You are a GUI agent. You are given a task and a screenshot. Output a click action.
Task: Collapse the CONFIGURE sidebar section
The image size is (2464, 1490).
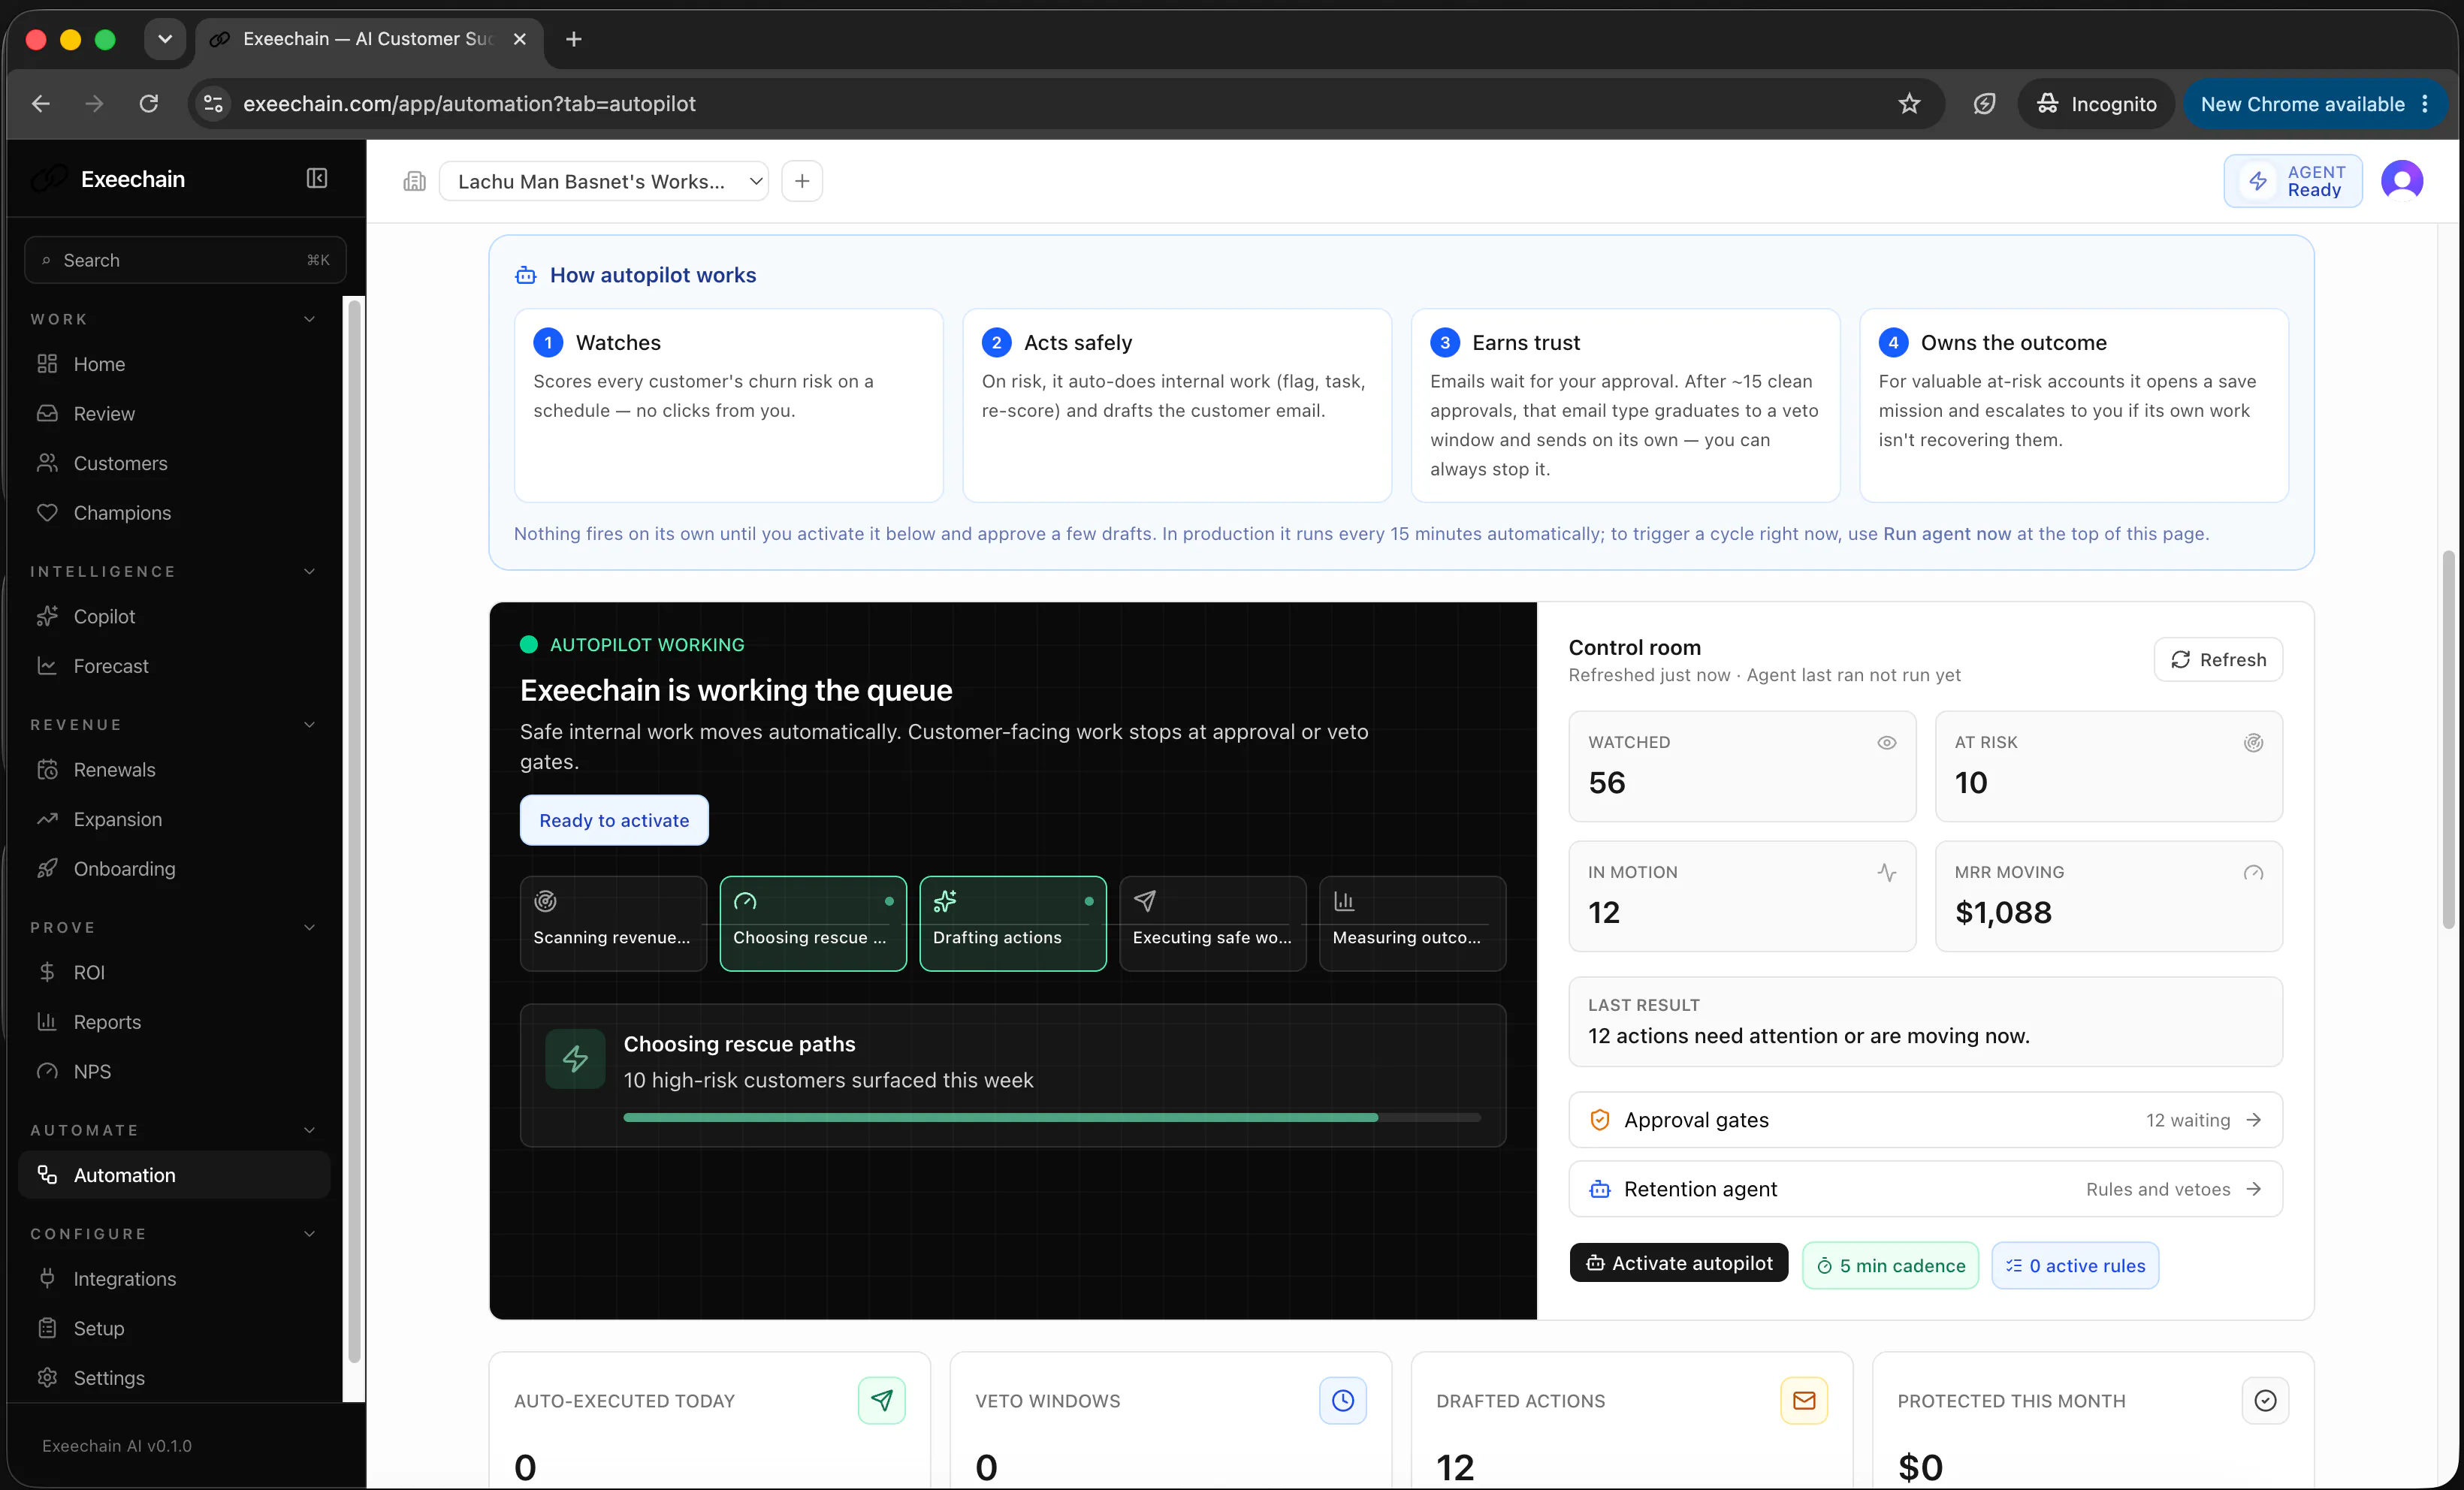[x=309, y=1234]
